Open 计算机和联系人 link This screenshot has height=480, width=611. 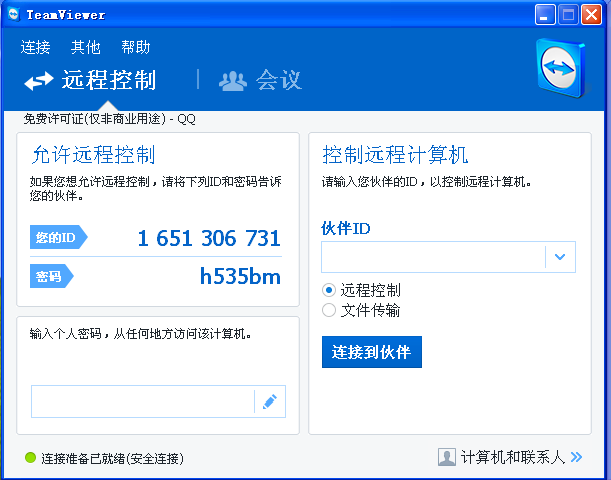[x=513, y=457]
